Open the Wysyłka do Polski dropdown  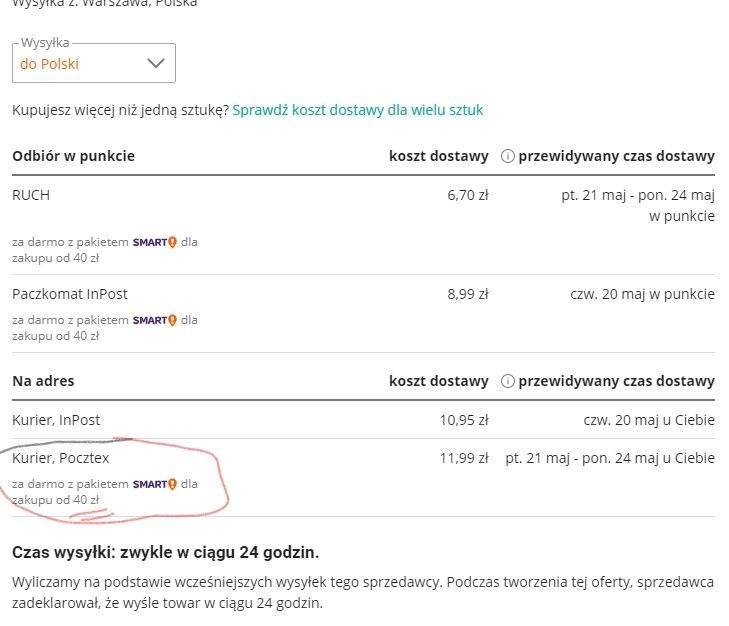click(93, 63)
